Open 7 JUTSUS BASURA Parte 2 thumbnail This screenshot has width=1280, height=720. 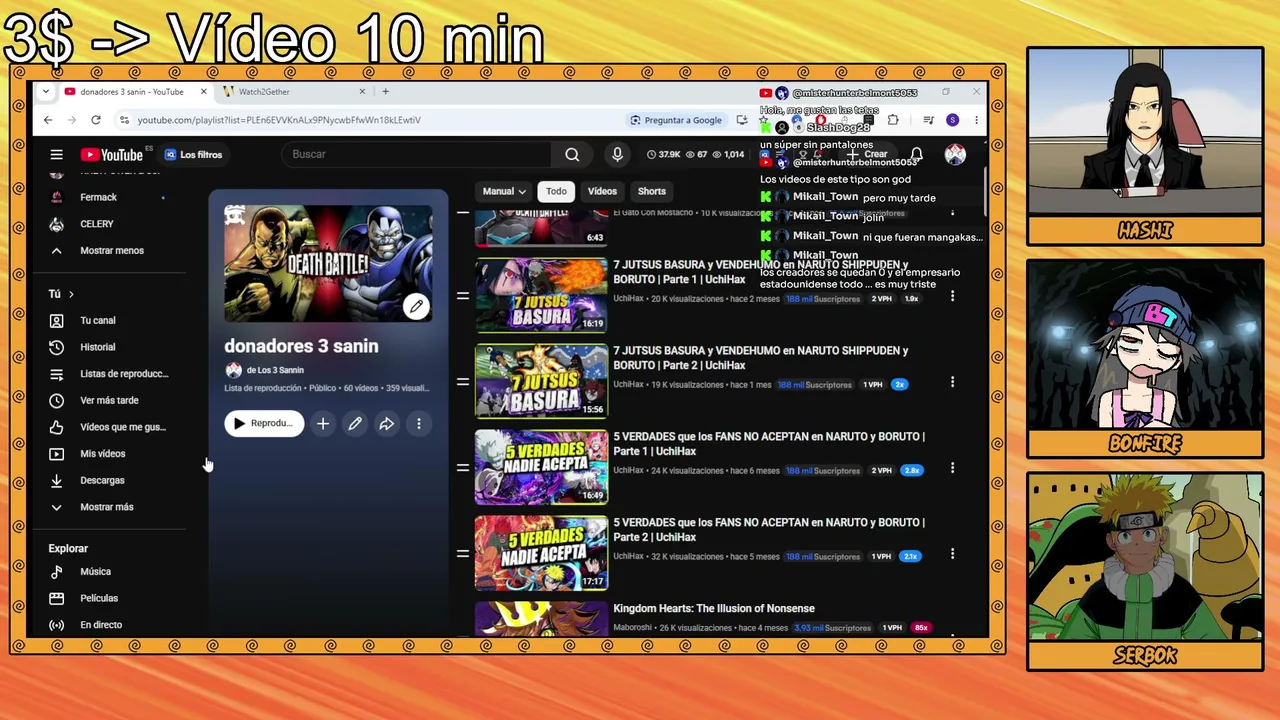click(x=541, y=381)
